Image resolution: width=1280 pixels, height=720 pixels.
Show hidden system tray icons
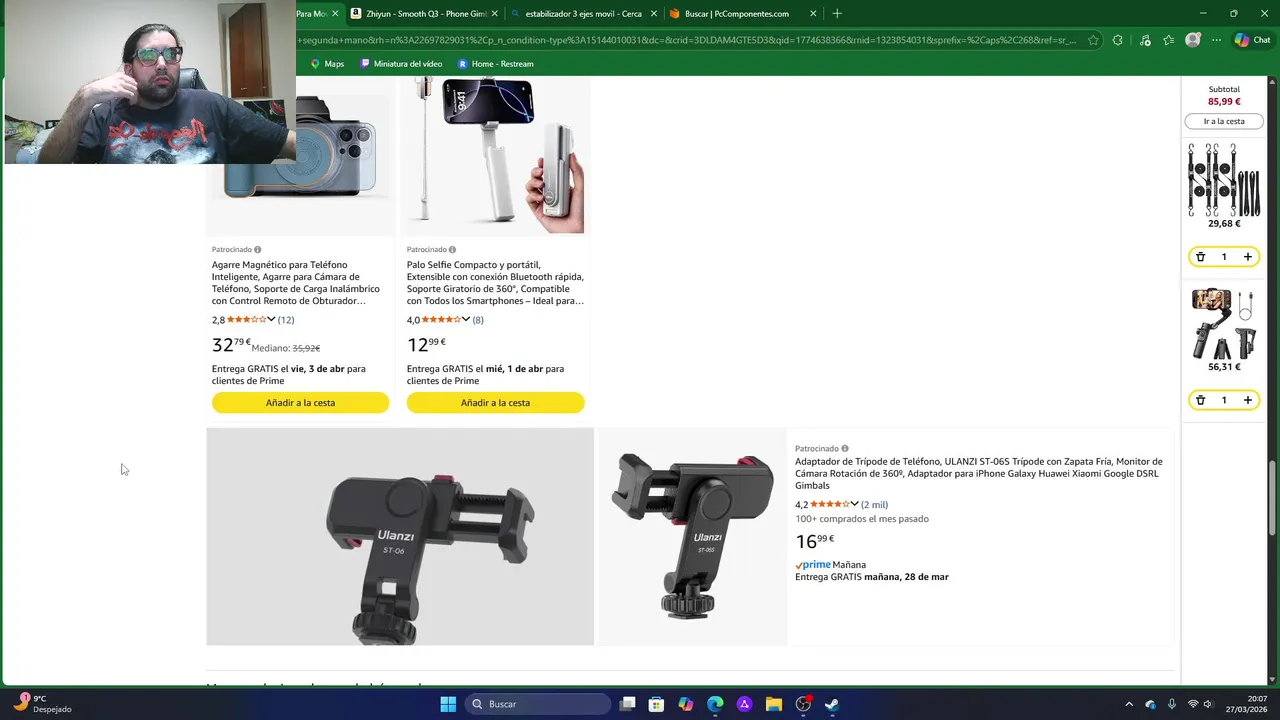click(x=1129, y=704)
